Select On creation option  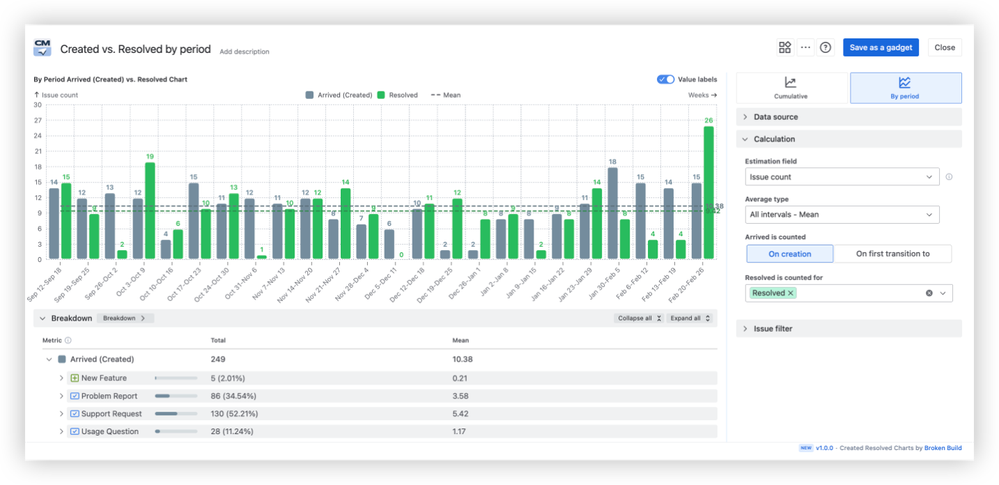[789, 254]
